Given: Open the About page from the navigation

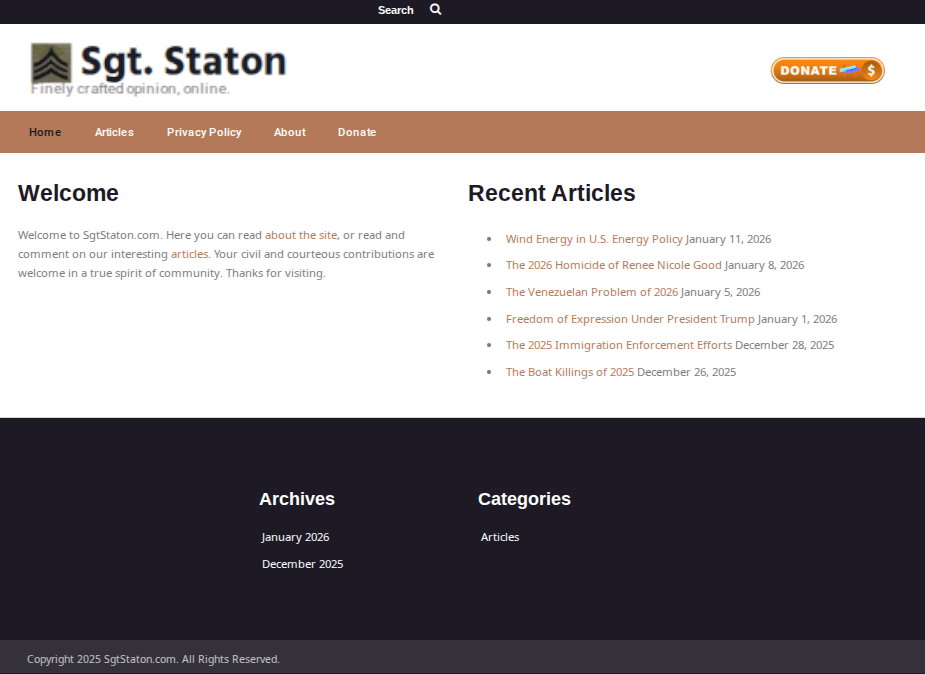Looking at the screenshot, I should (x=289, y=131).
